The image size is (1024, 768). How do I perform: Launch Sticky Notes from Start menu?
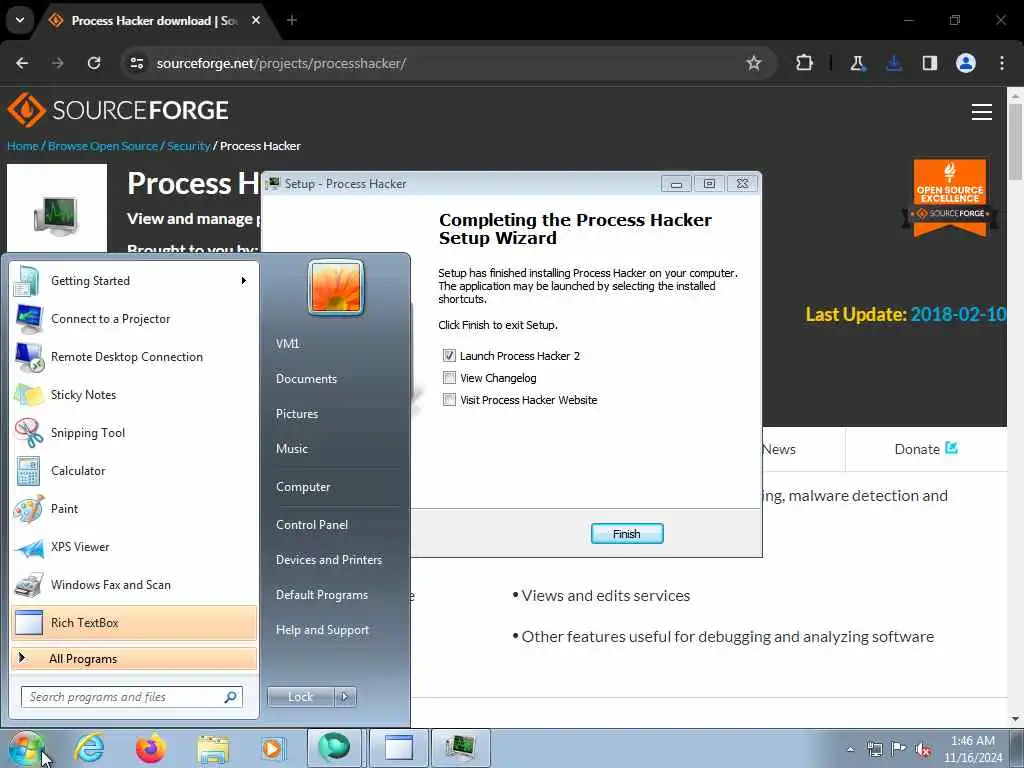pyautogui.click(x=134, y=395)
